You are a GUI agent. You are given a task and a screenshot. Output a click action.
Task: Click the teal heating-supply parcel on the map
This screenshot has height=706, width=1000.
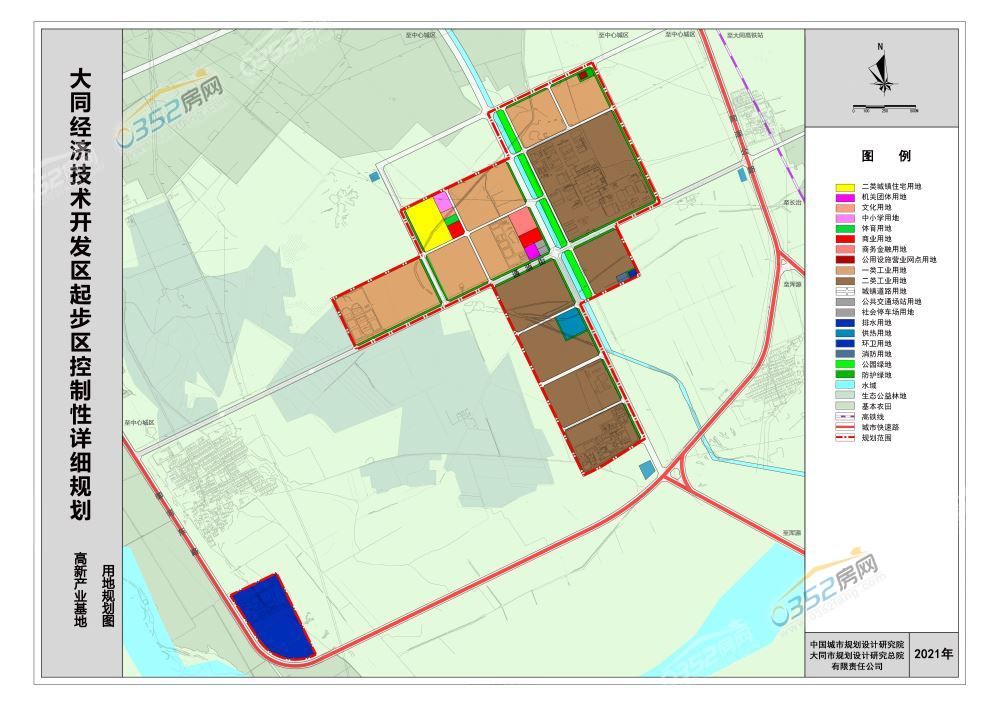[570, 324]
